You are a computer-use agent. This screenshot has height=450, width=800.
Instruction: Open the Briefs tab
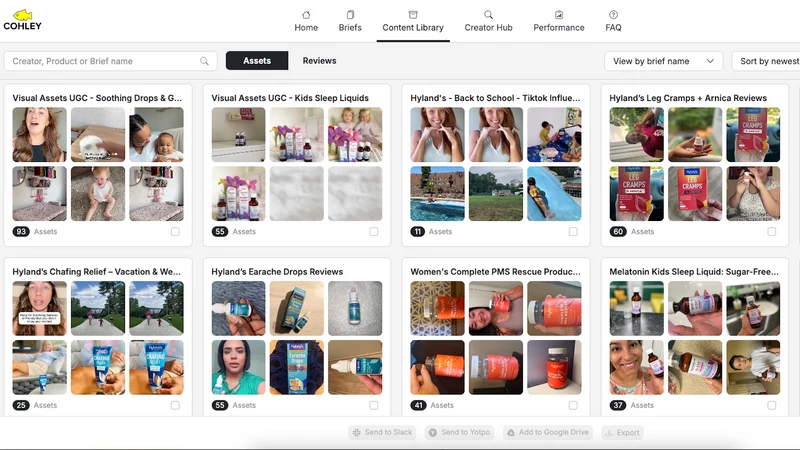point(350,21)
